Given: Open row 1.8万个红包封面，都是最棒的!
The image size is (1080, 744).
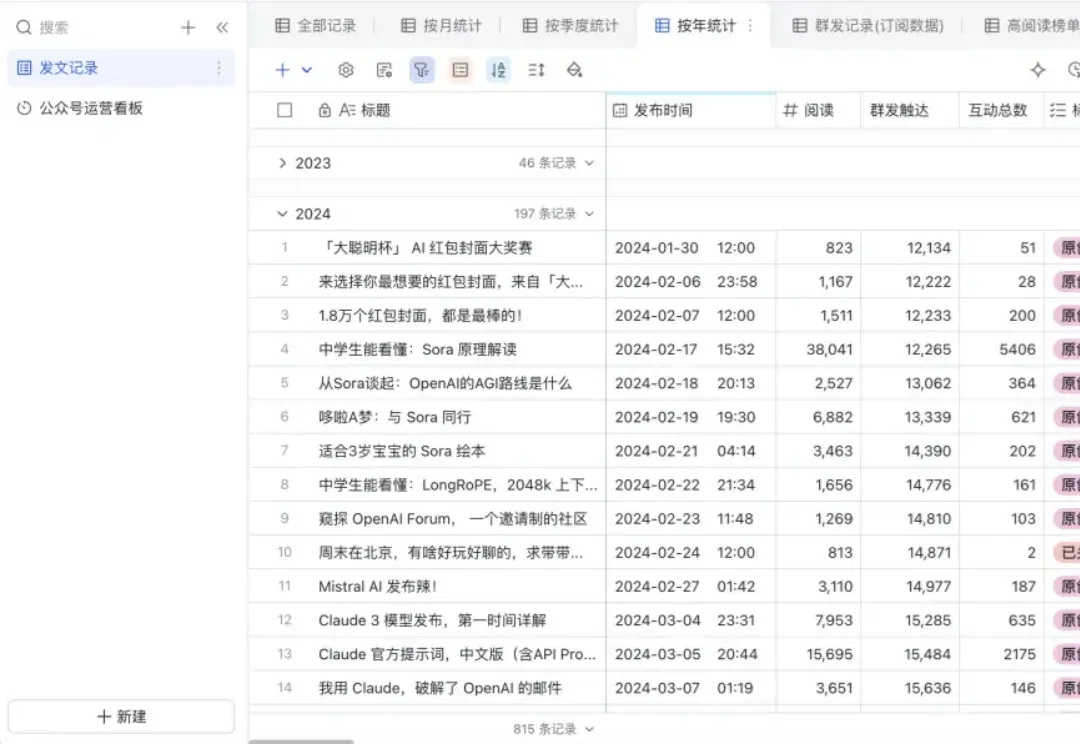Looking at the screenshot, I should (420, 316).
